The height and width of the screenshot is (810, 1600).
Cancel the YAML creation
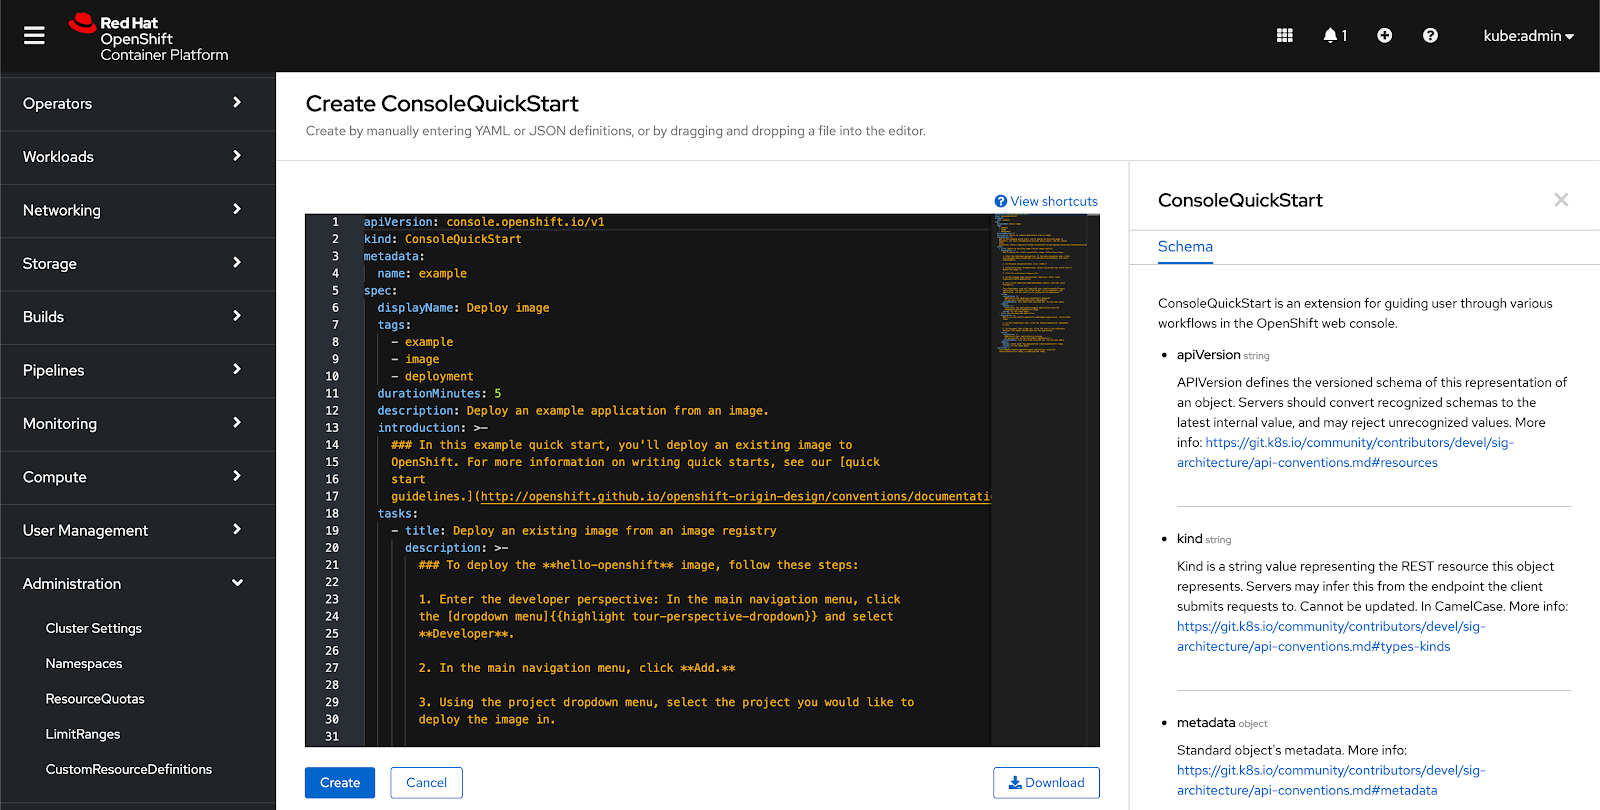pyautogui.click(x=426, y=783)
